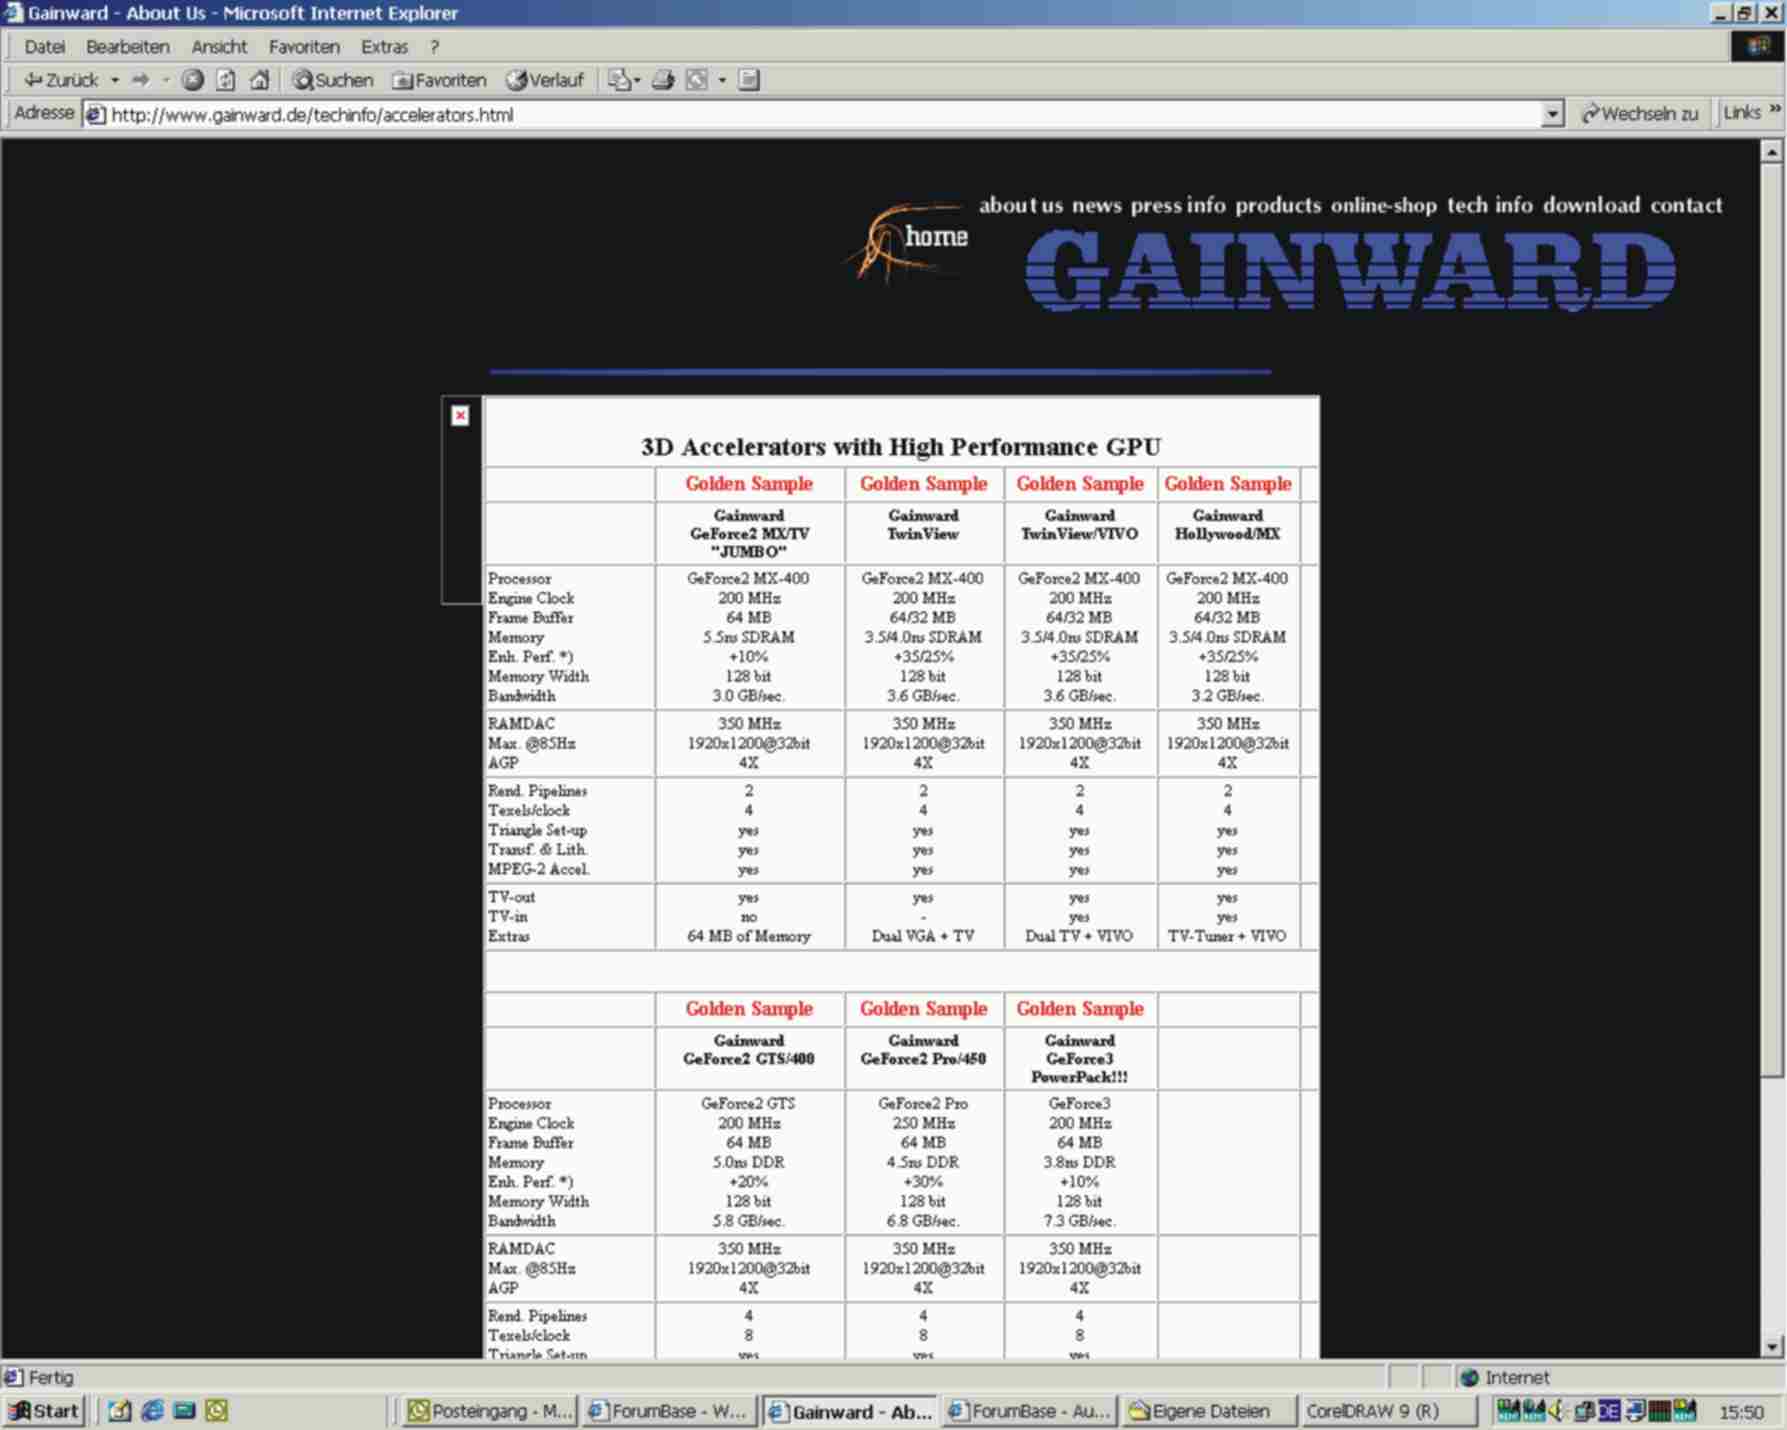Open the Suchen search pane

coord(332,80)
